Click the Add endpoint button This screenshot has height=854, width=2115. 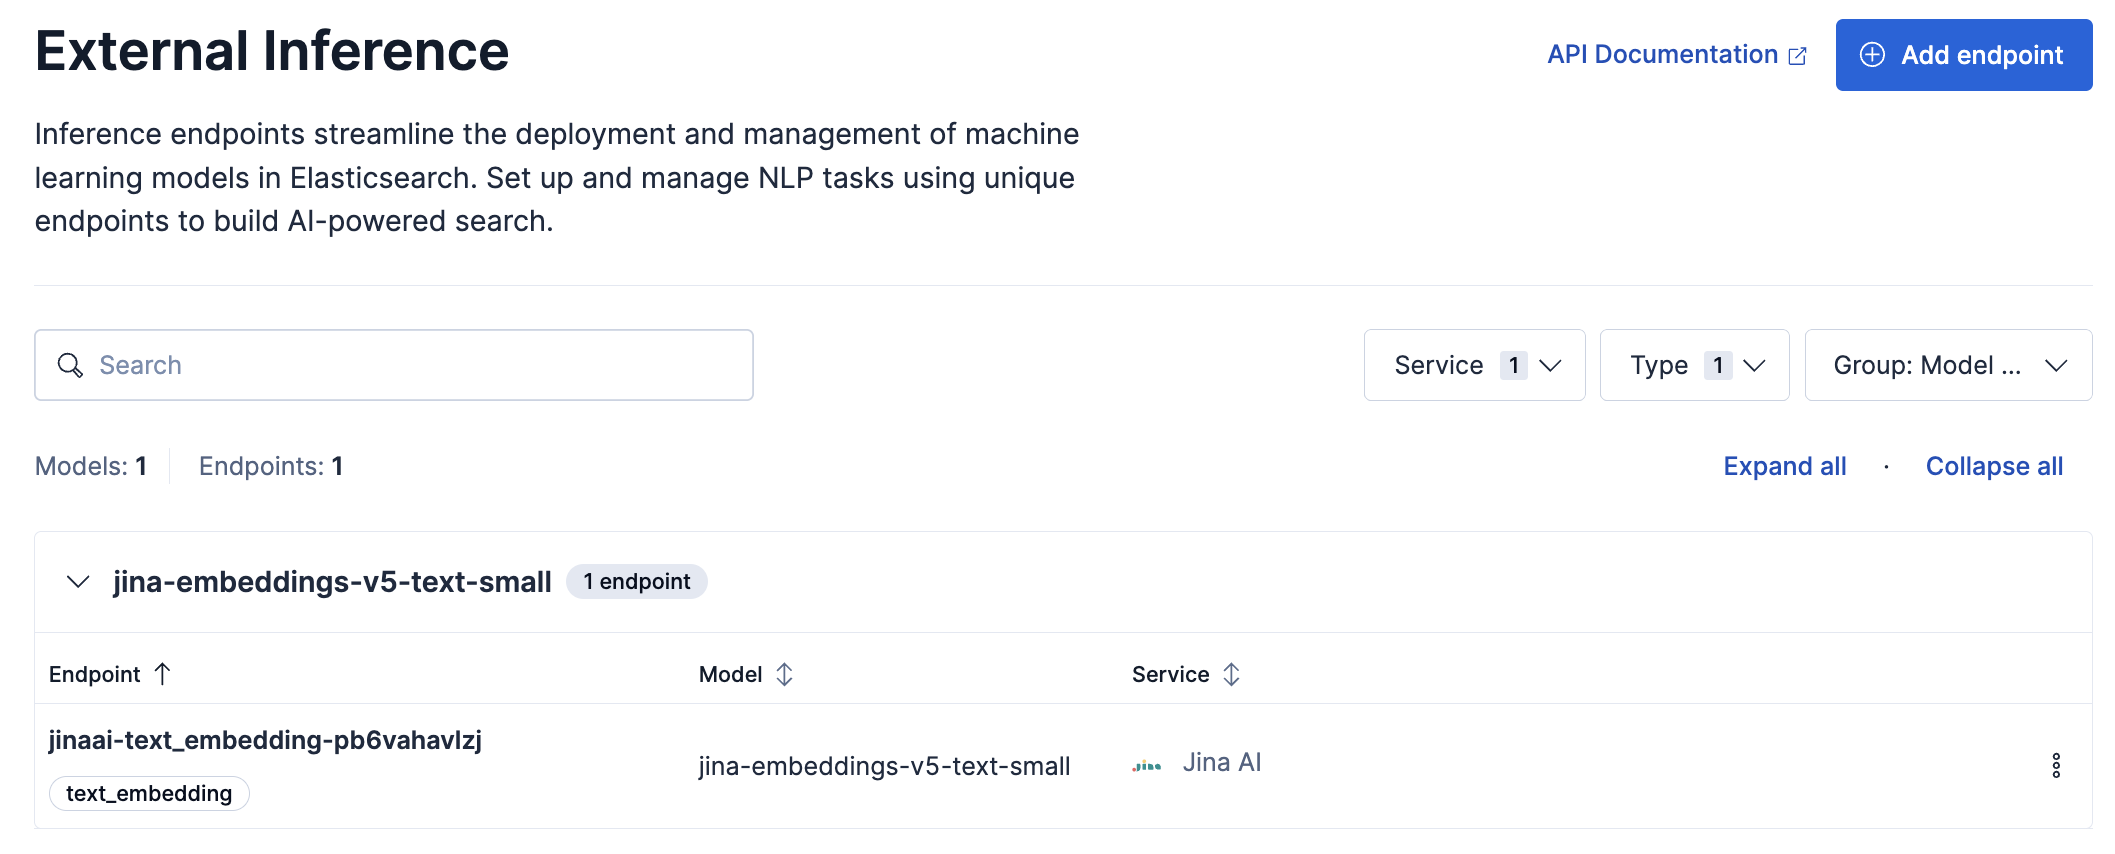click(x=1963, y=55)
